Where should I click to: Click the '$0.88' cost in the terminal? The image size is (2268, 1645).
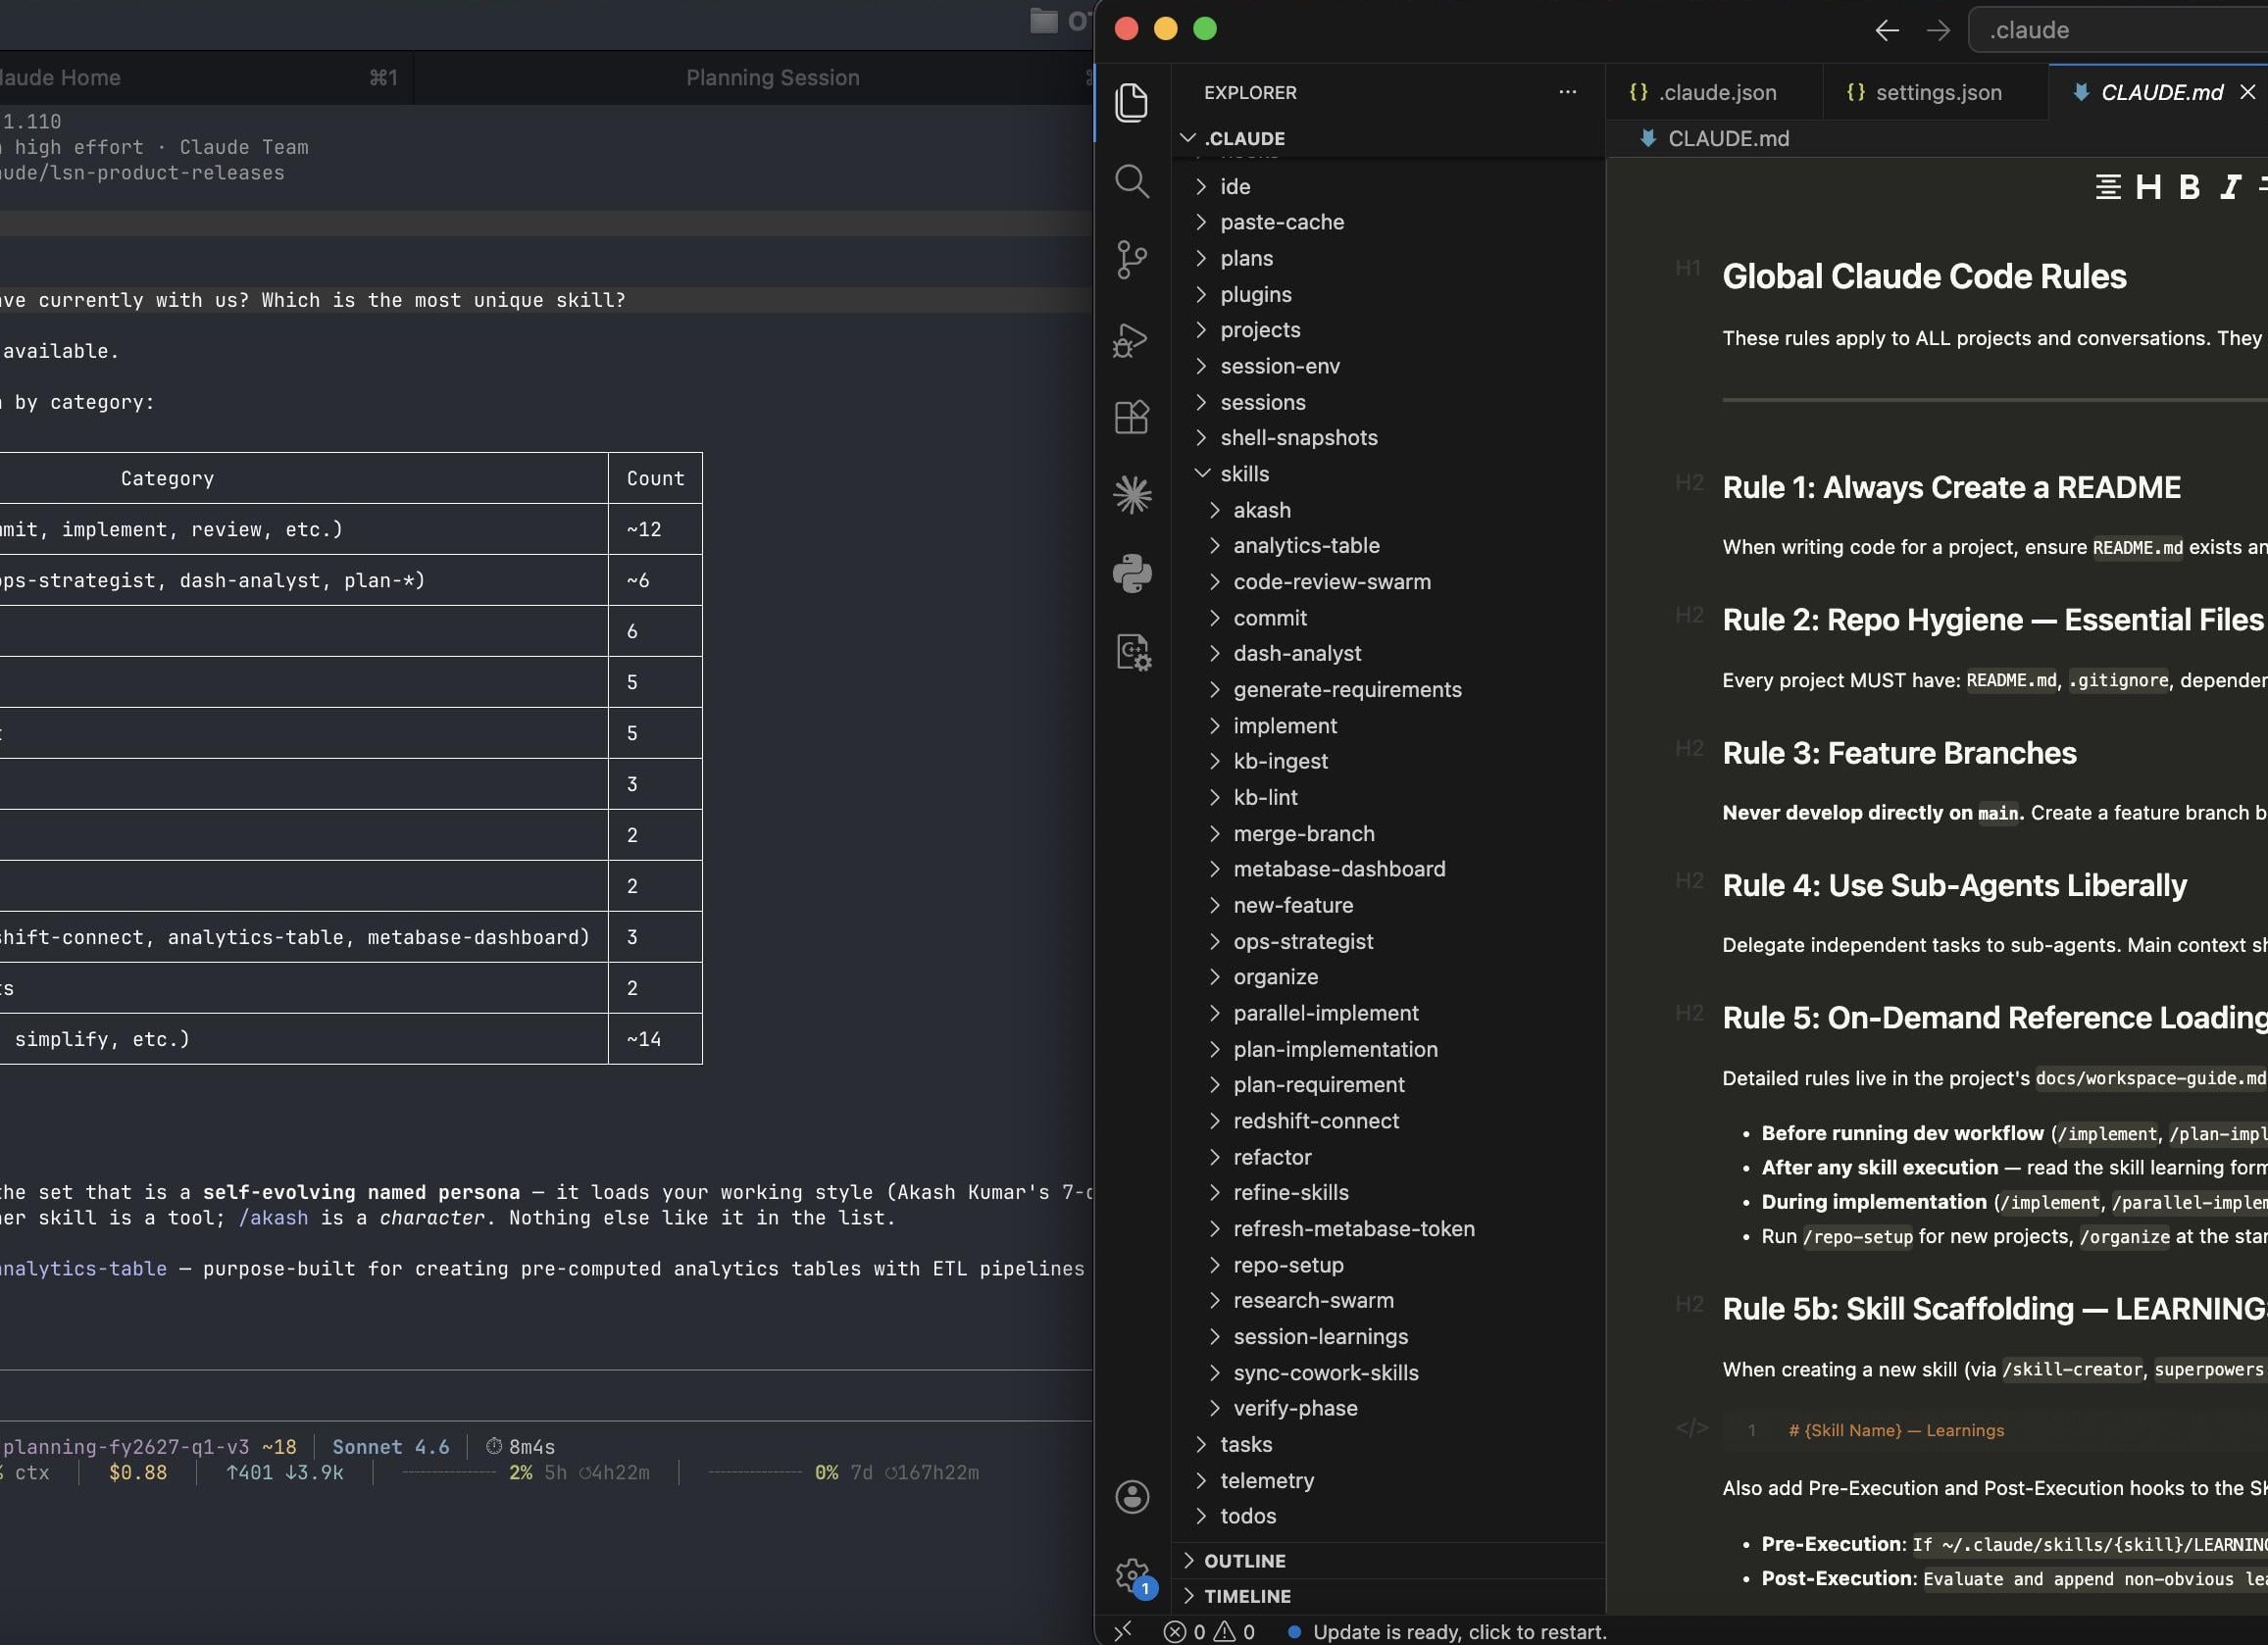[138, 1473]
